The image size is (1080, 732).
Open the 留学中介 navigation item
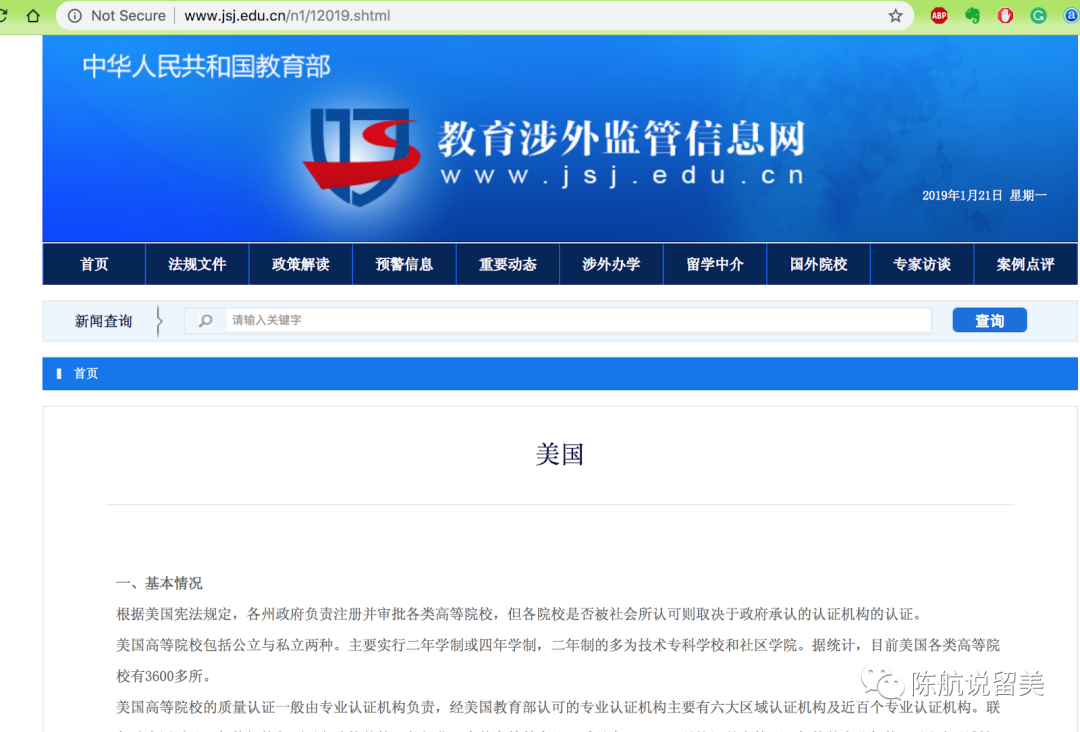[x=715, y=265]
